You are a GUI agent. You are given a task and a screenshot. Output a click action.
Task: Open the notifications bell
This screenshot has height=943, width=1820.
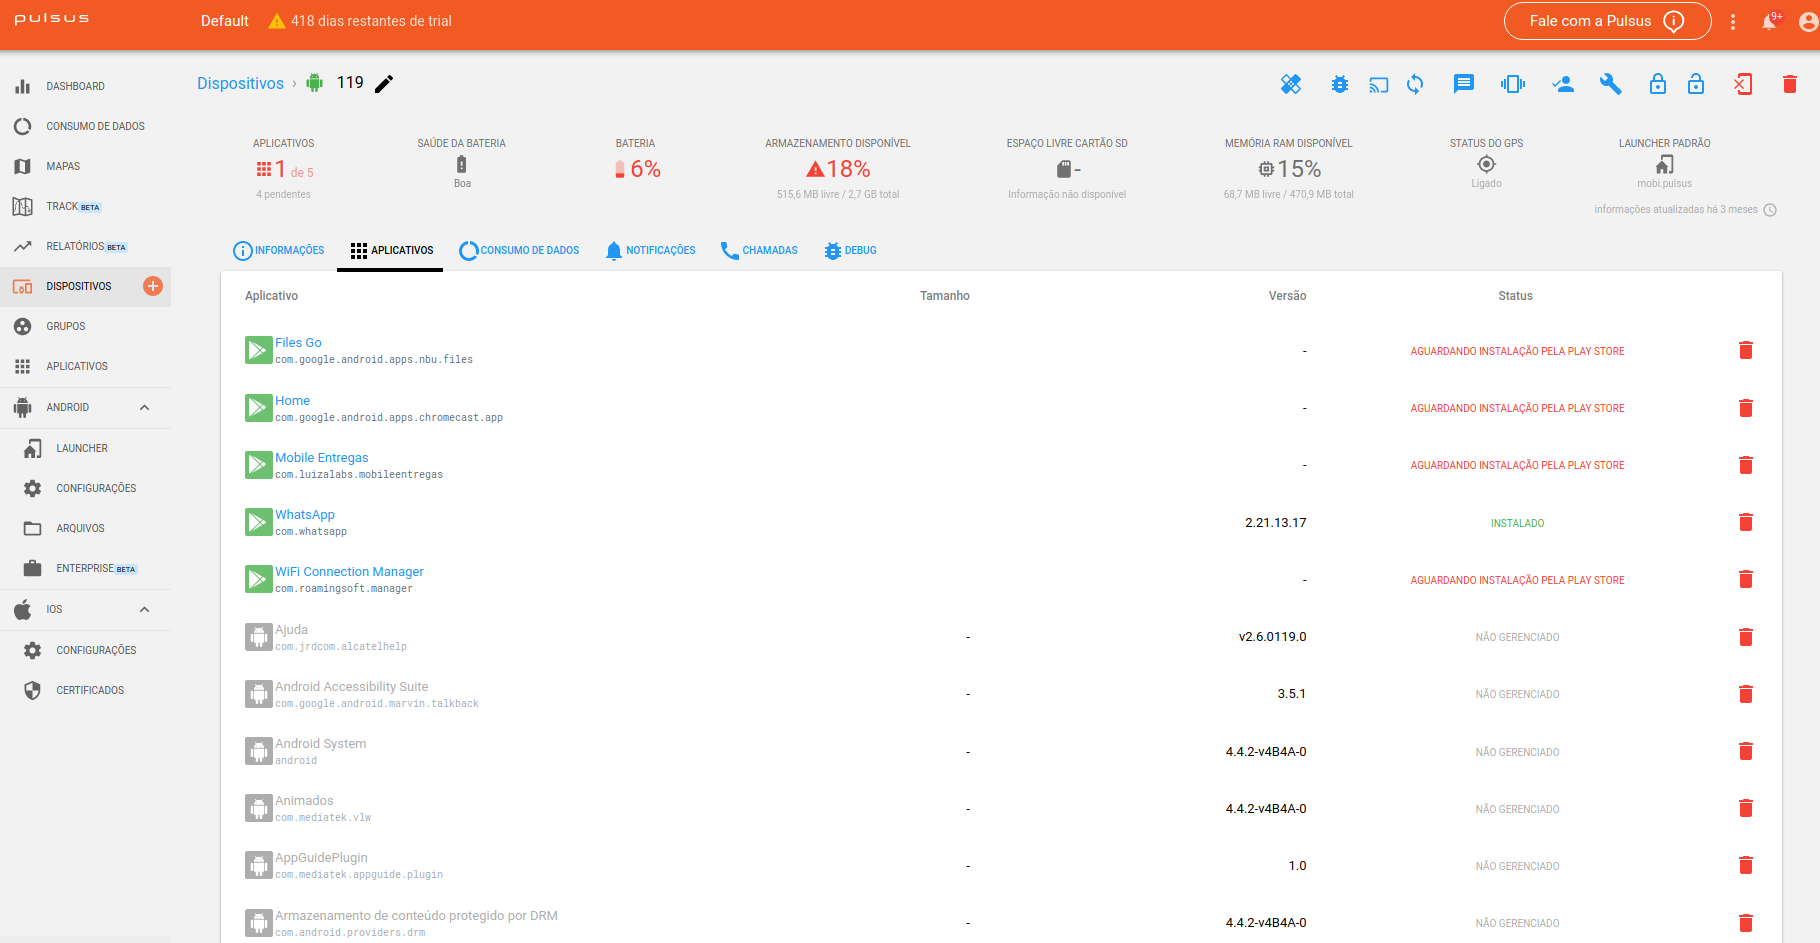point(1769,22)
